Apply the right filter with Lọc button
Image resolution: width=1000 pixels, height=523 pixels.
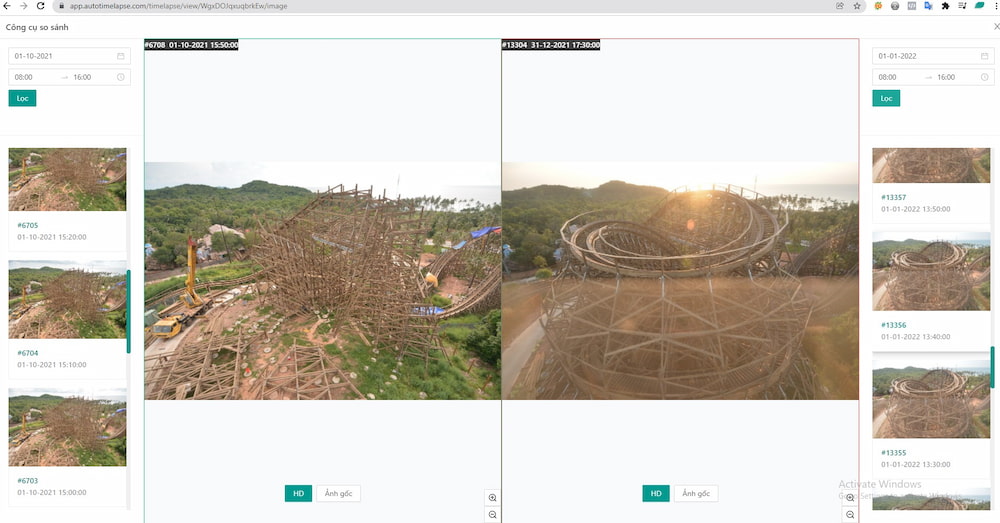(x=886, y=98)
